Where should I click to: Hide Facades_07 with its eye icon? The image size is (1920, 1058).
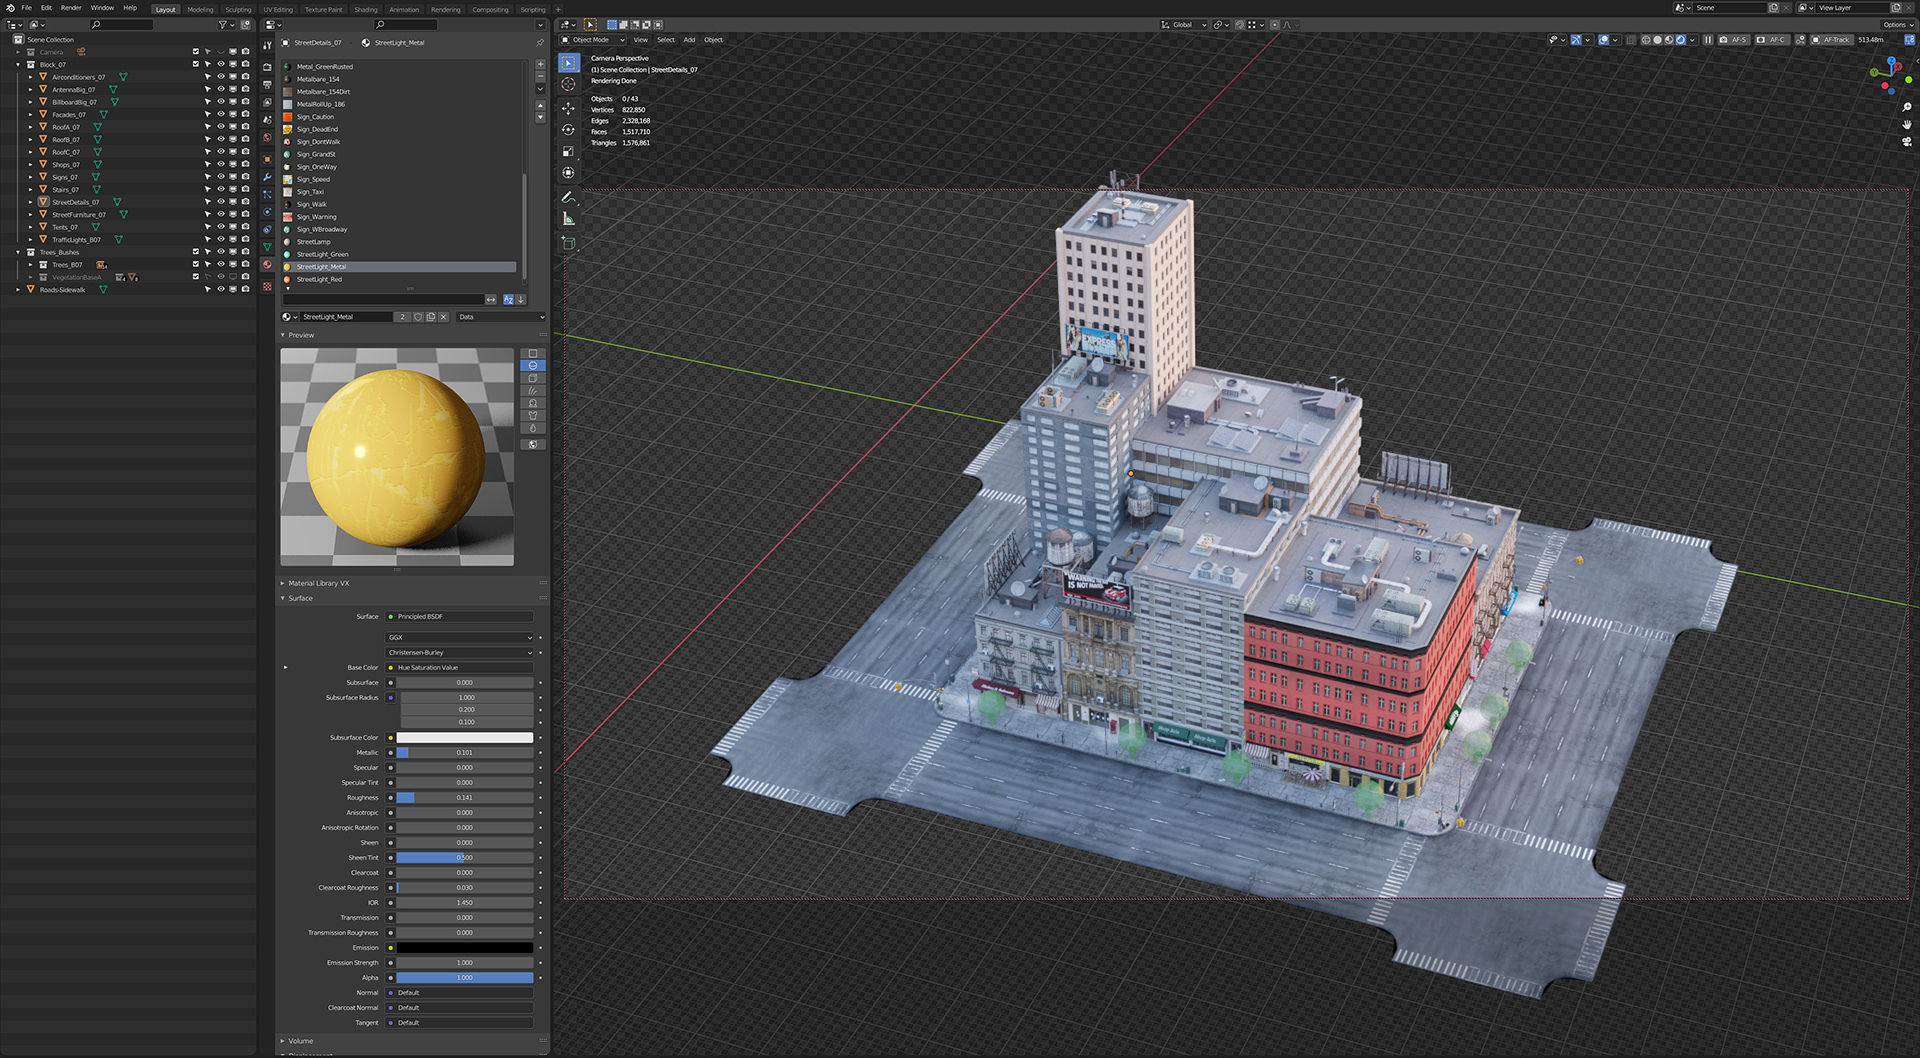coord(220,114)
